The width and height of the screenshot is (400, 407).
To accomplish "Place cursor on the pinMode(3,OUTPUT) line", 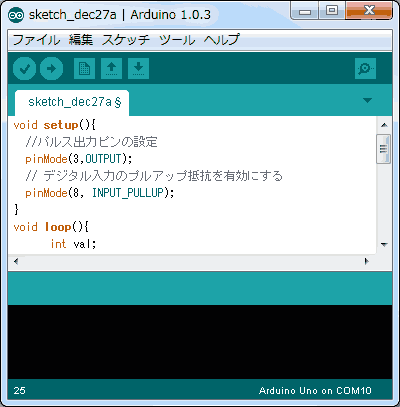I will 79,159.
